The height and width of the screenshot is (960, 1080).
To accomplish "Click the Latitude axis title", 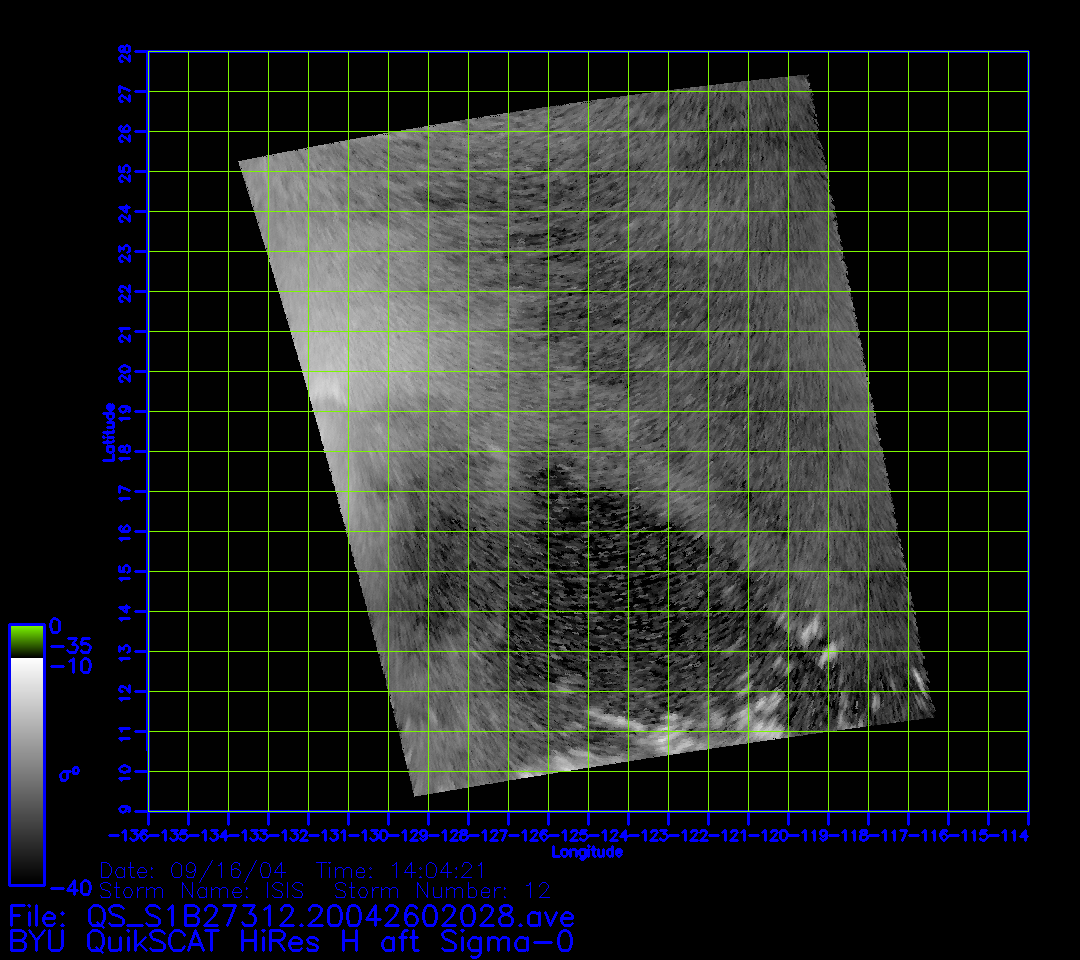I will tap(107, 431).
